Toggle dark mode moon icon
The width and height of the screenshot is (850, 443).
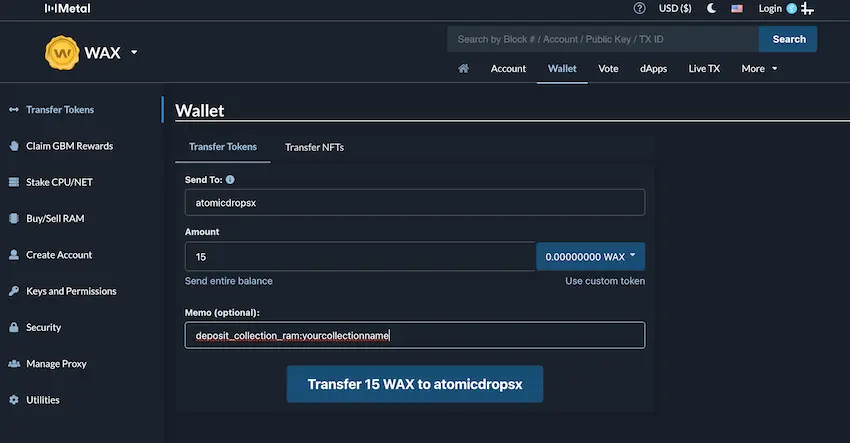[711, 8]
